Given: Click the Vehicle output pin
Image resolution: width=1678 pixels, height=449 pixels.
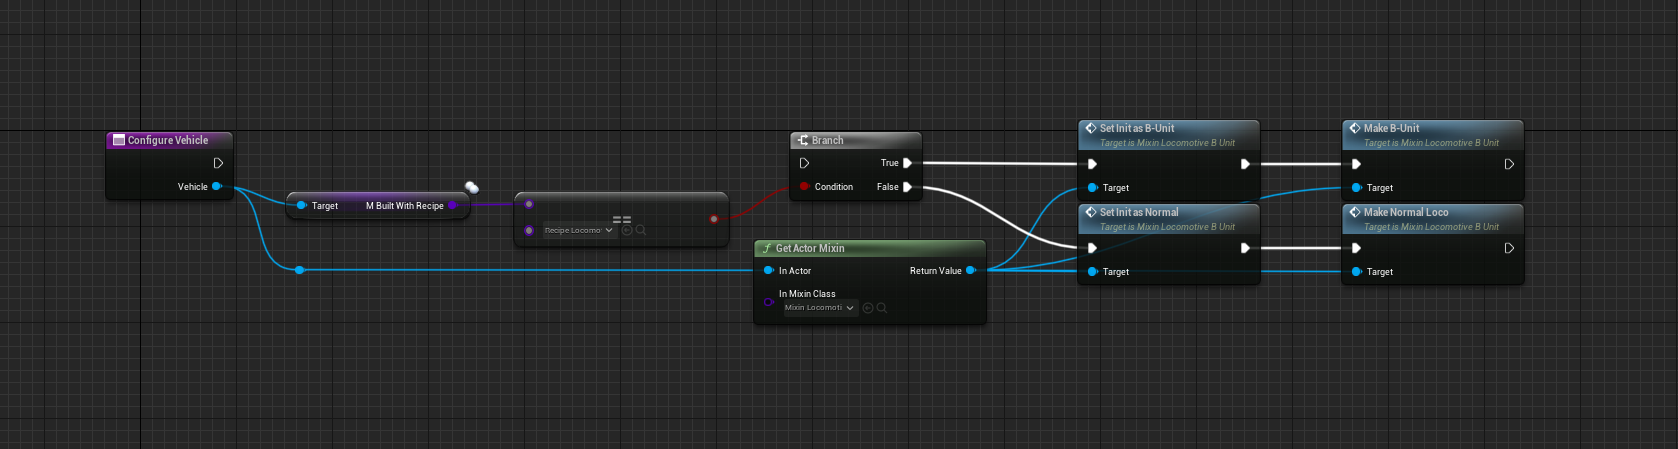Looking at the screenshot, I should pos(216,186).
